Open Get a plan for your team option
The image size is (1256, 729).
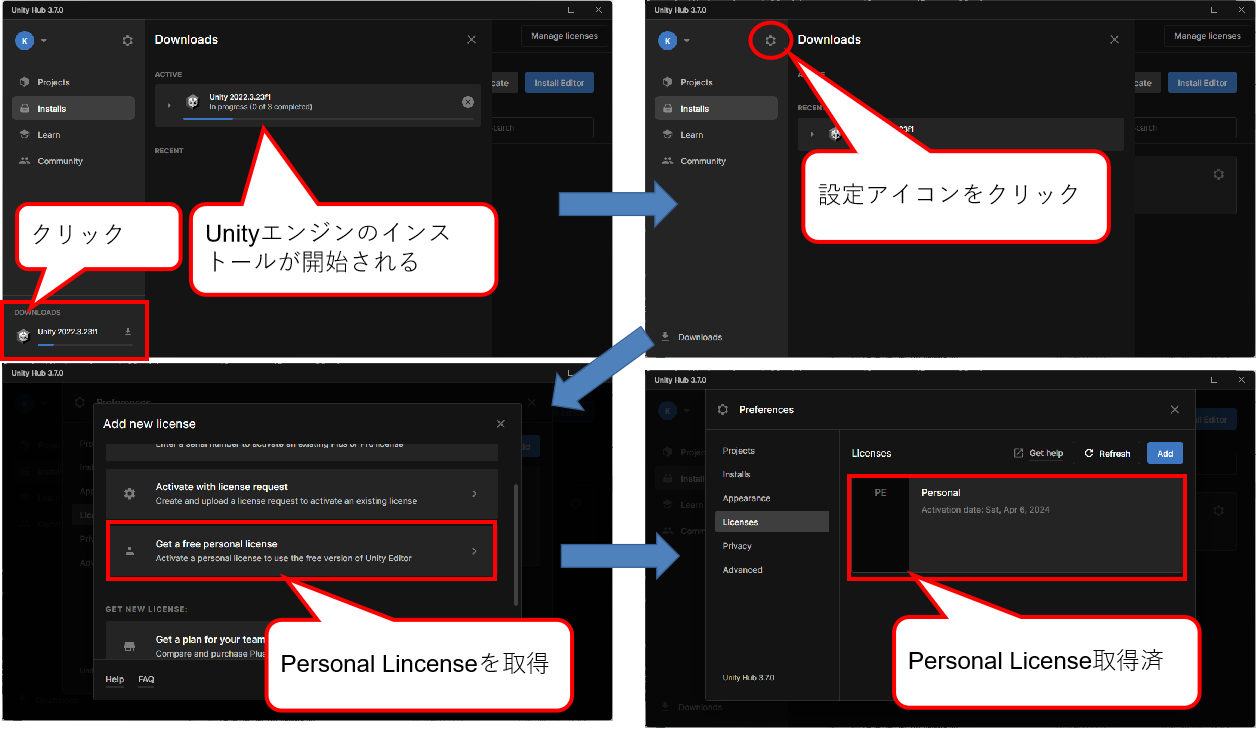point(210,639)
